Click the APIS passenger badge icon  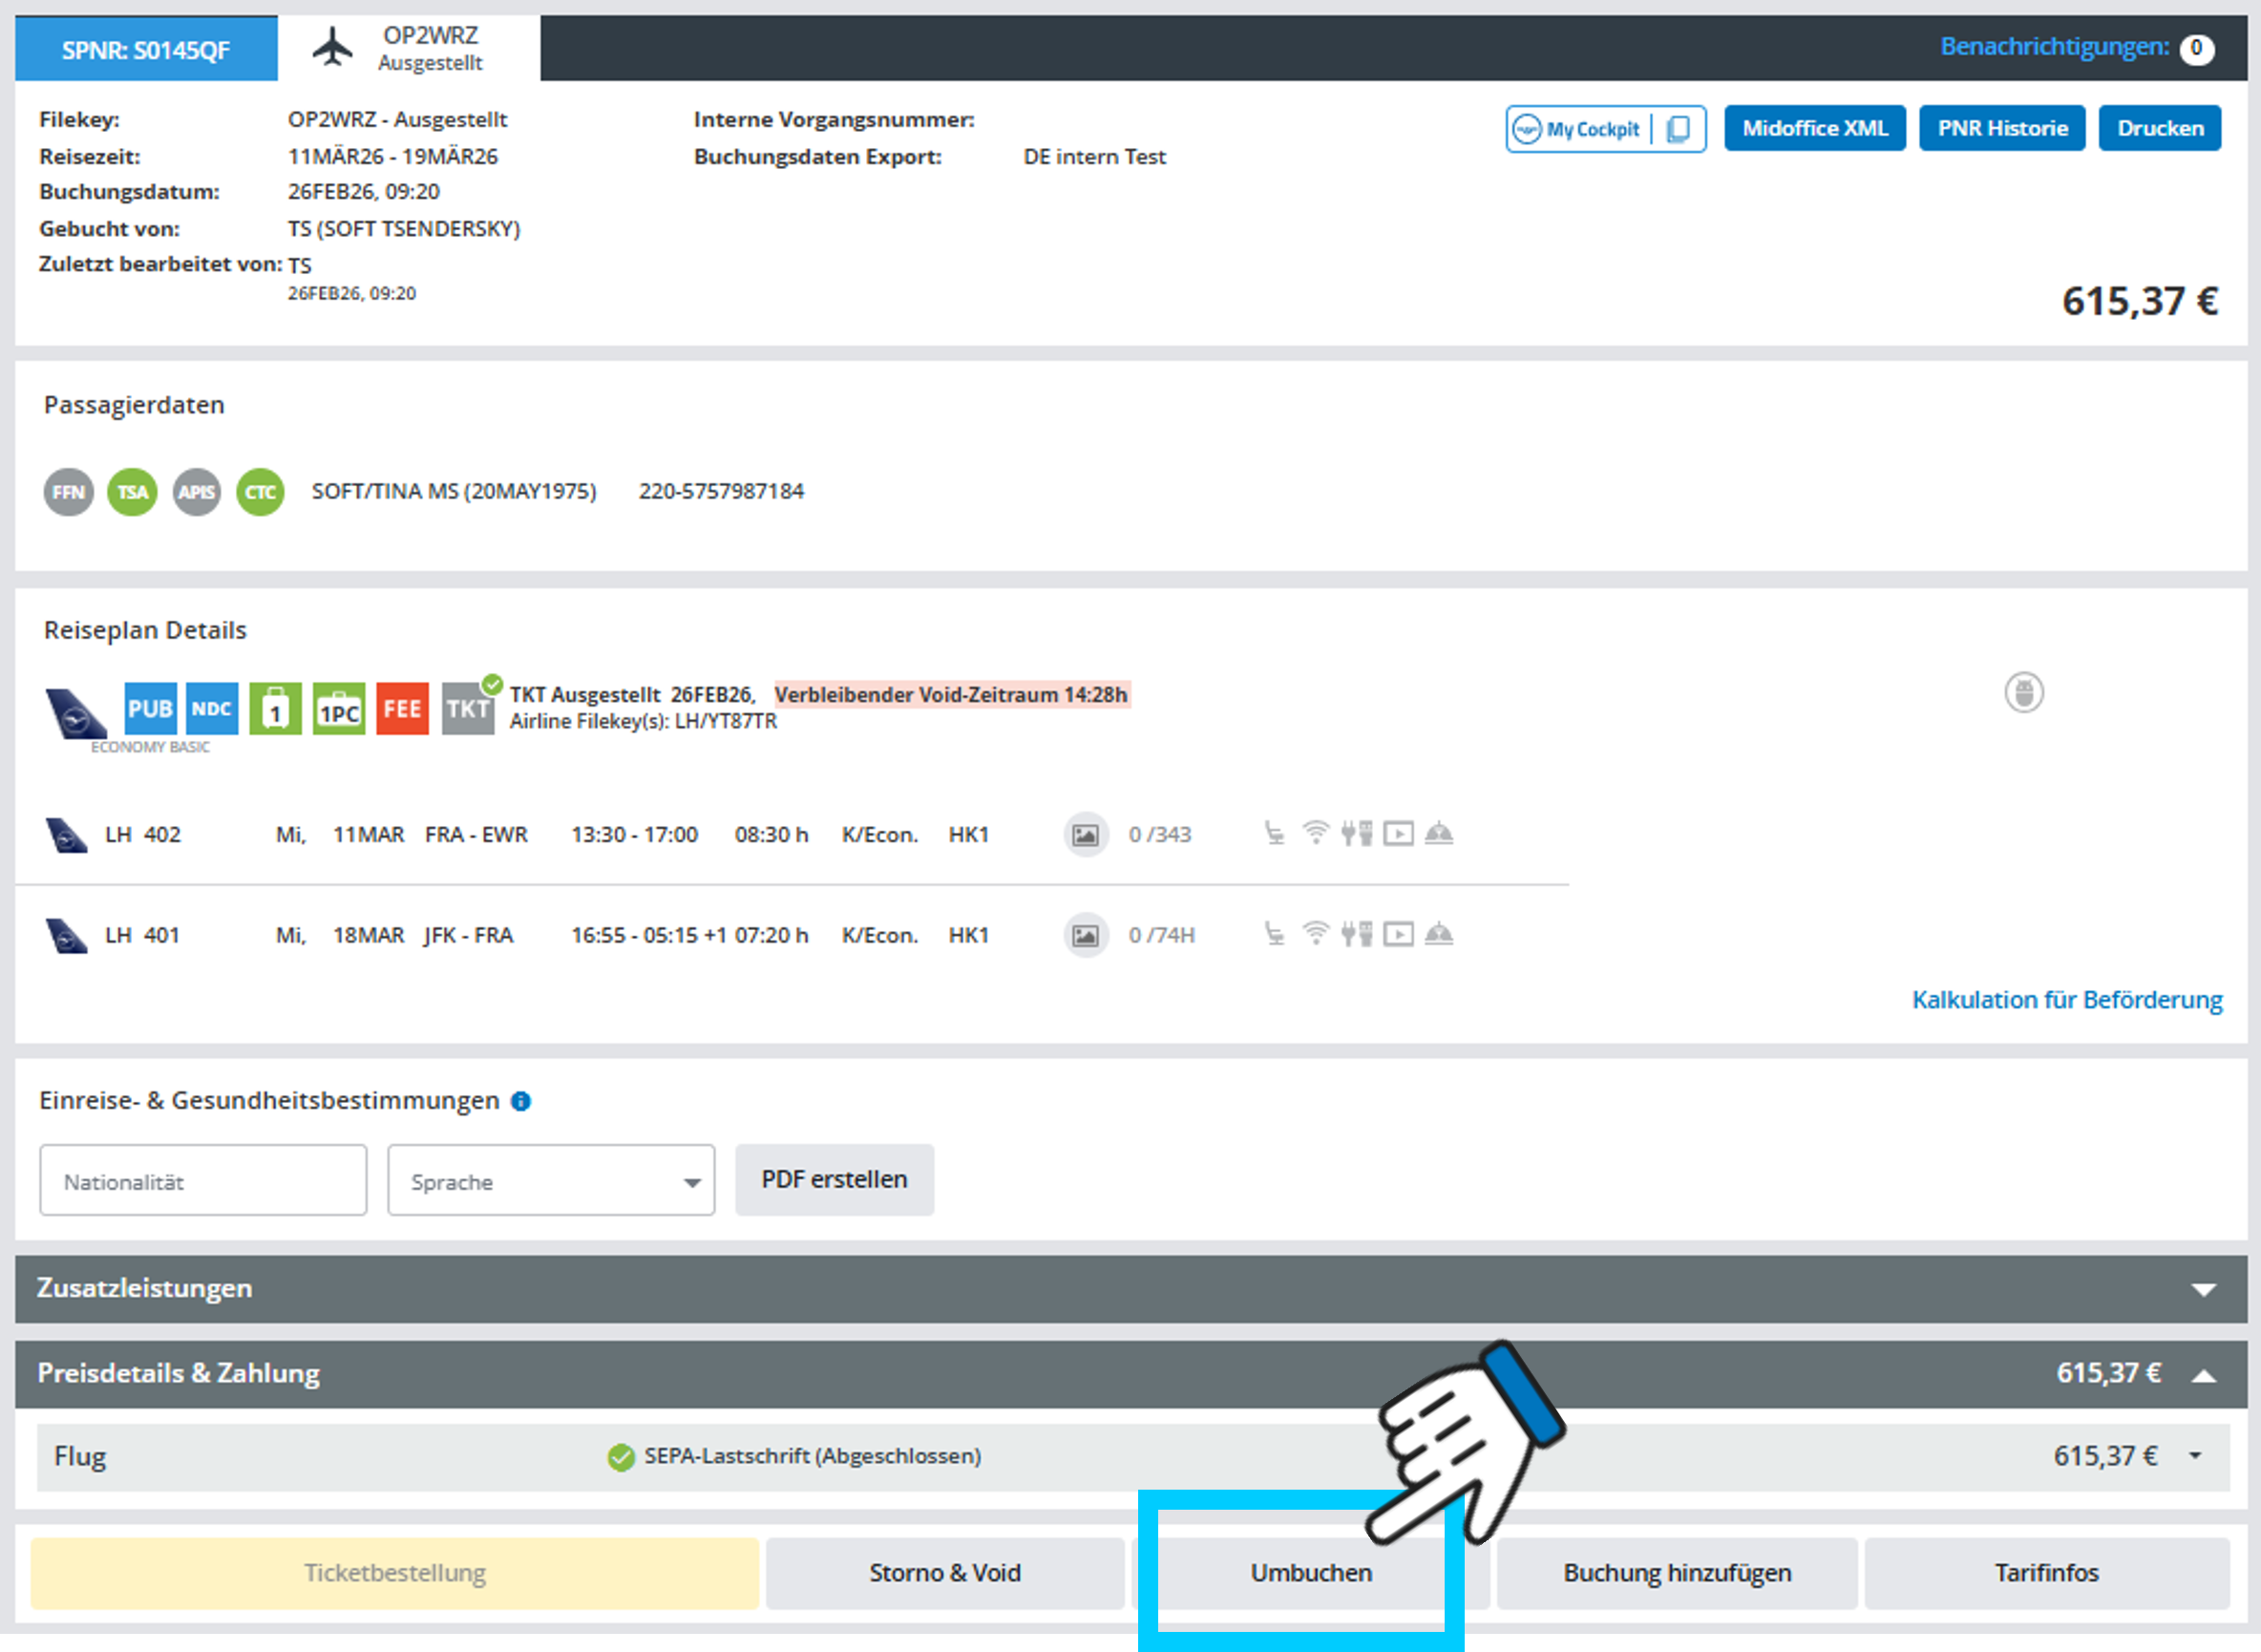[x=196, y=492]
